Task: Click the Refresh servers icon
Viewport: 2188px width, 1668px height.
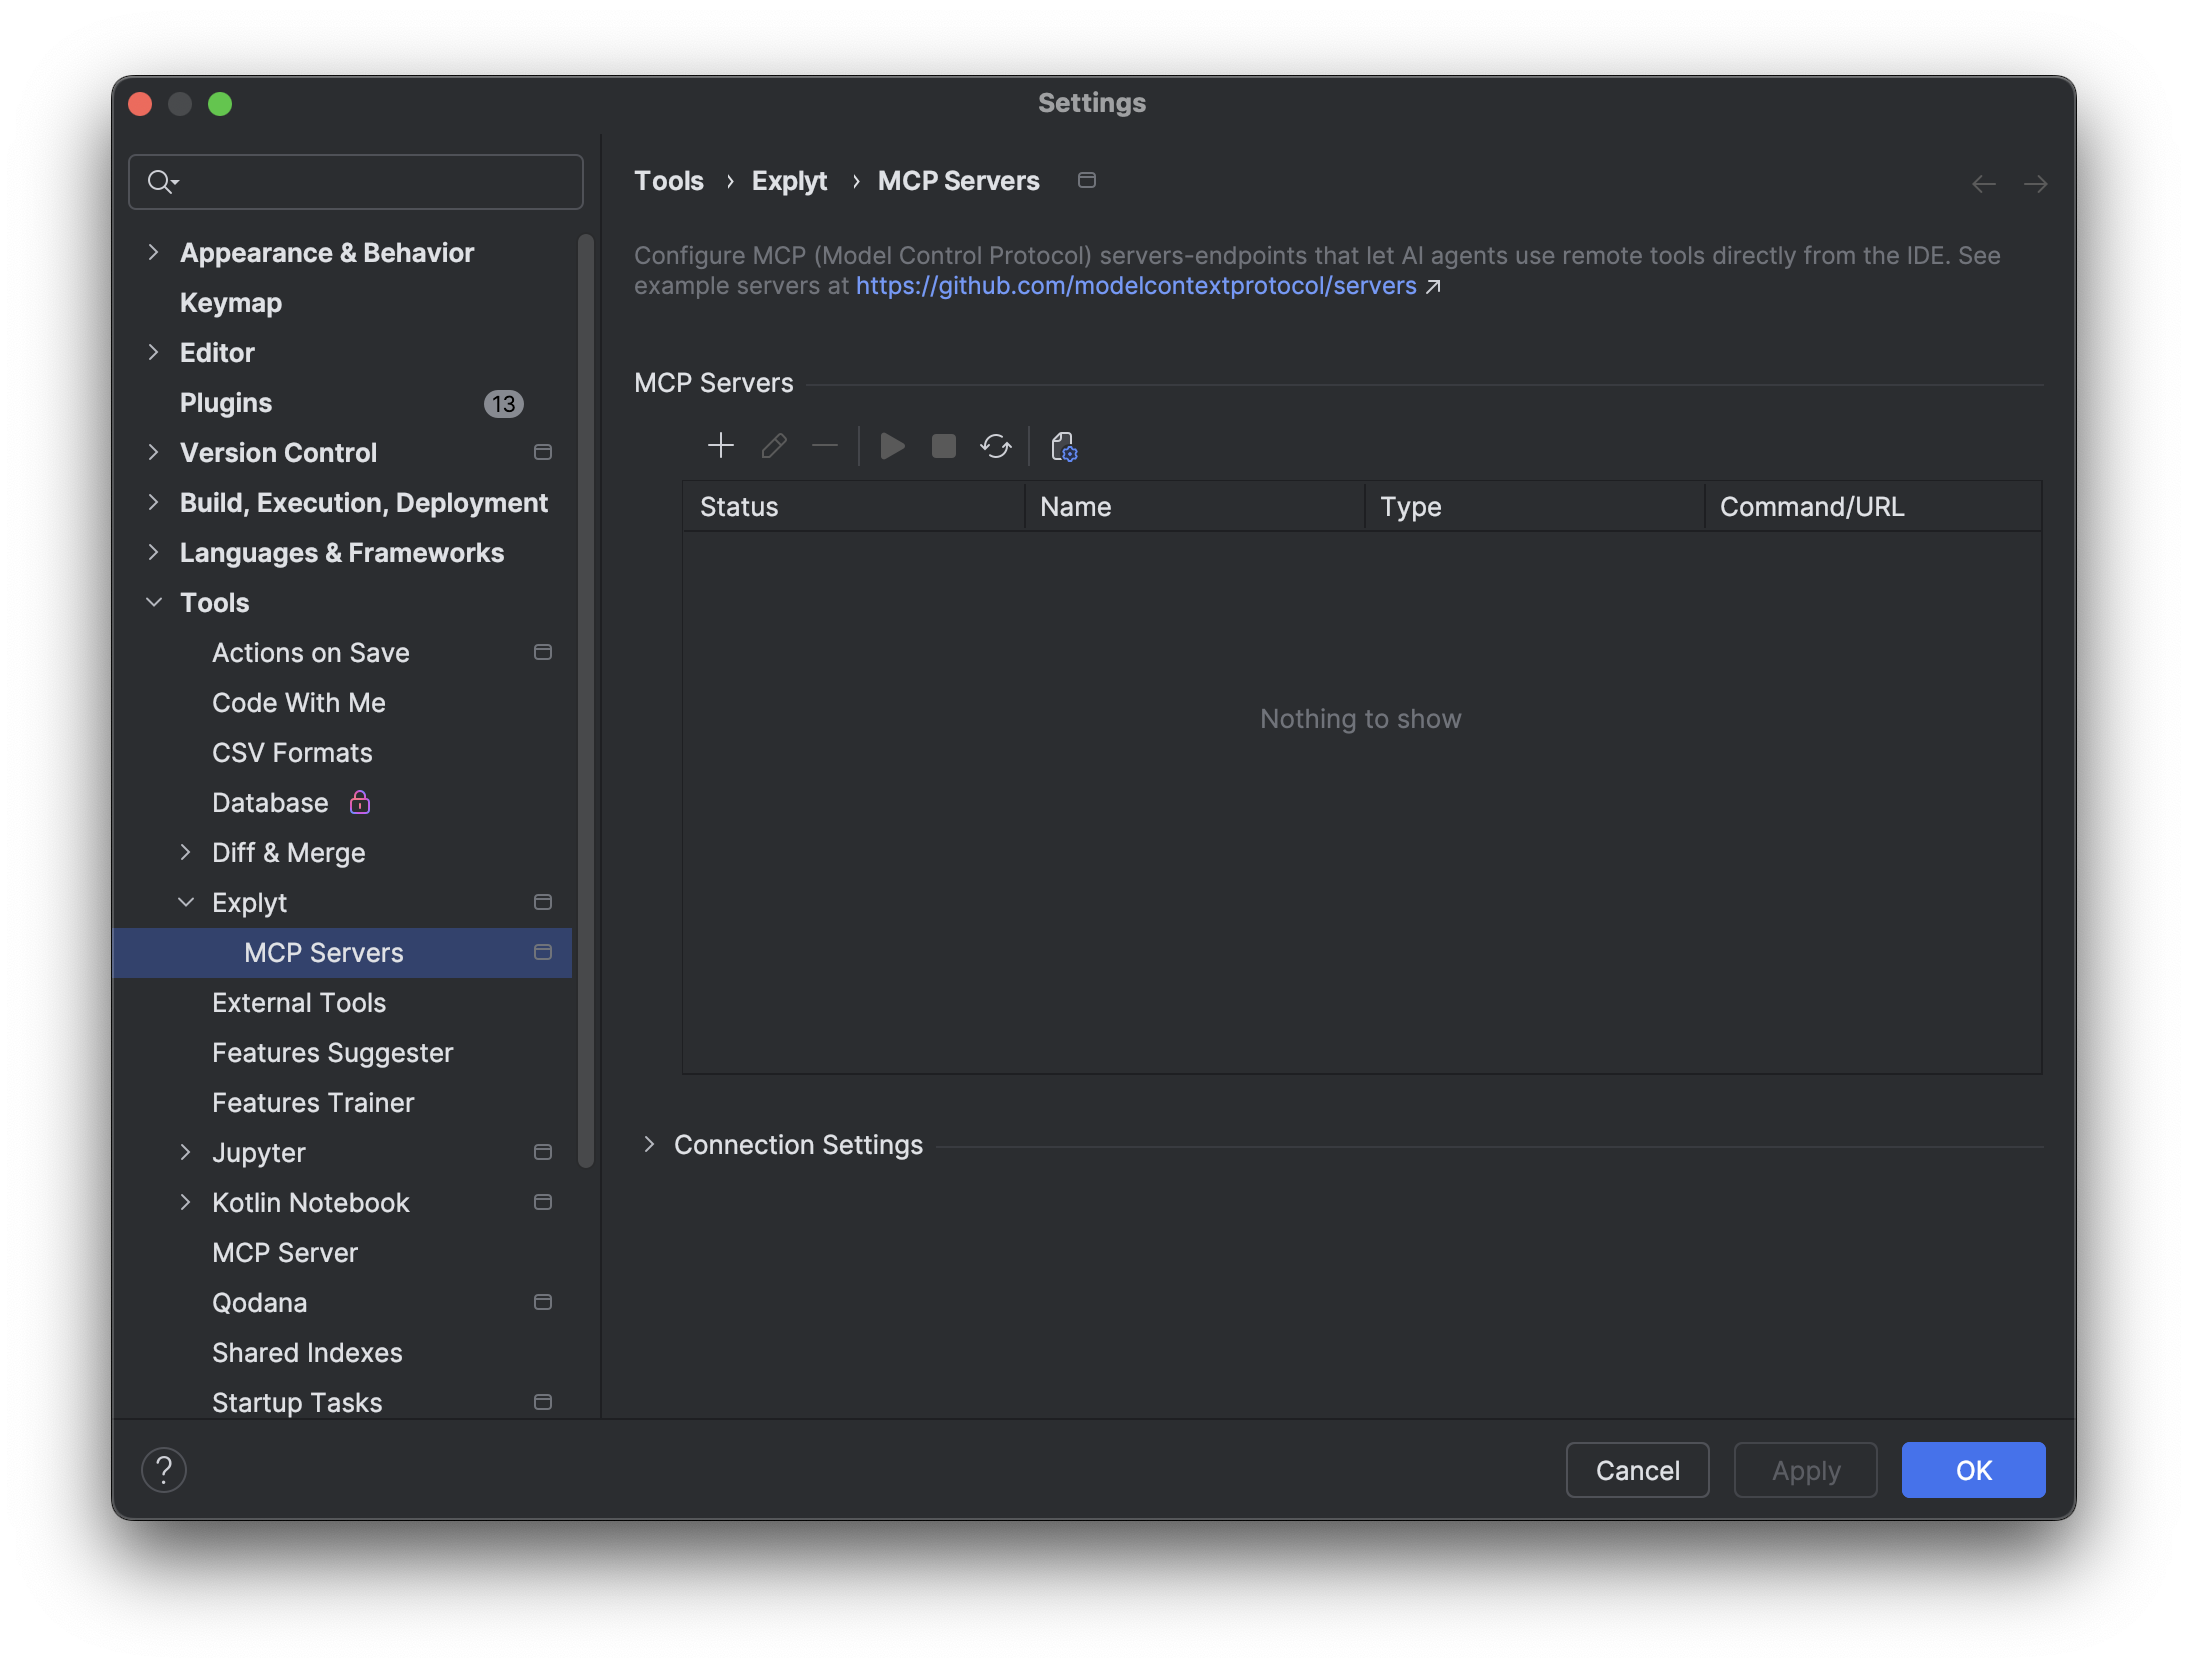Action: tap(995, 445)
